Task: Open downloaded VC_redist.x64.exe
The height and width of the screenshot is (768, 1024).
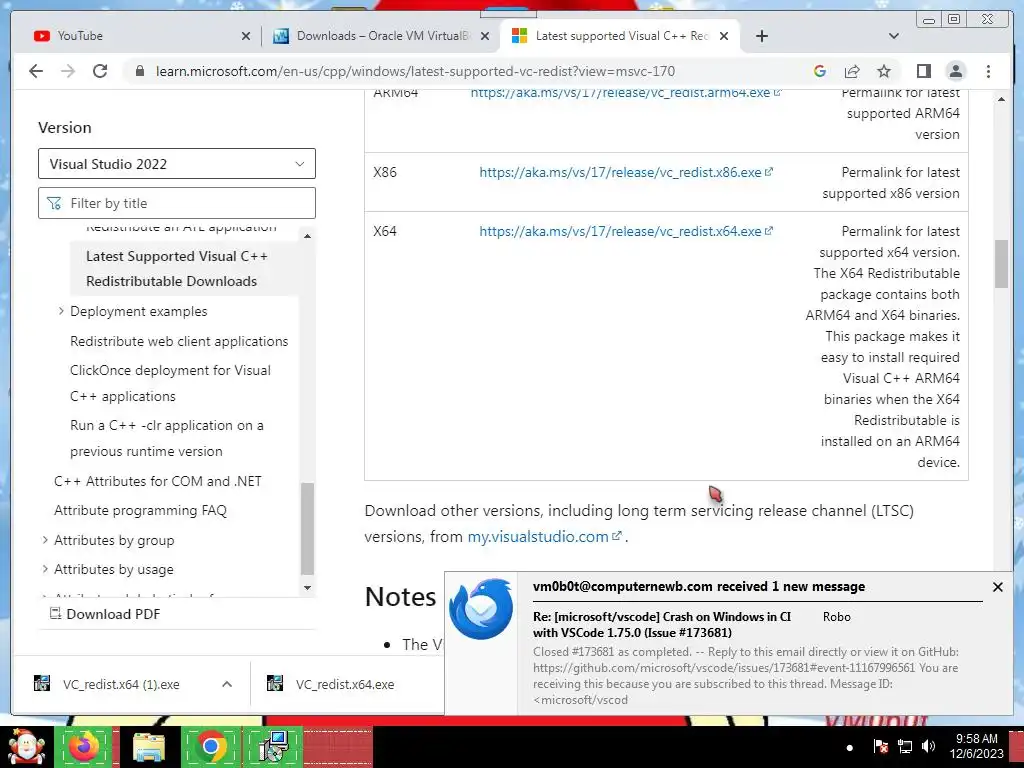Action: 345,684
